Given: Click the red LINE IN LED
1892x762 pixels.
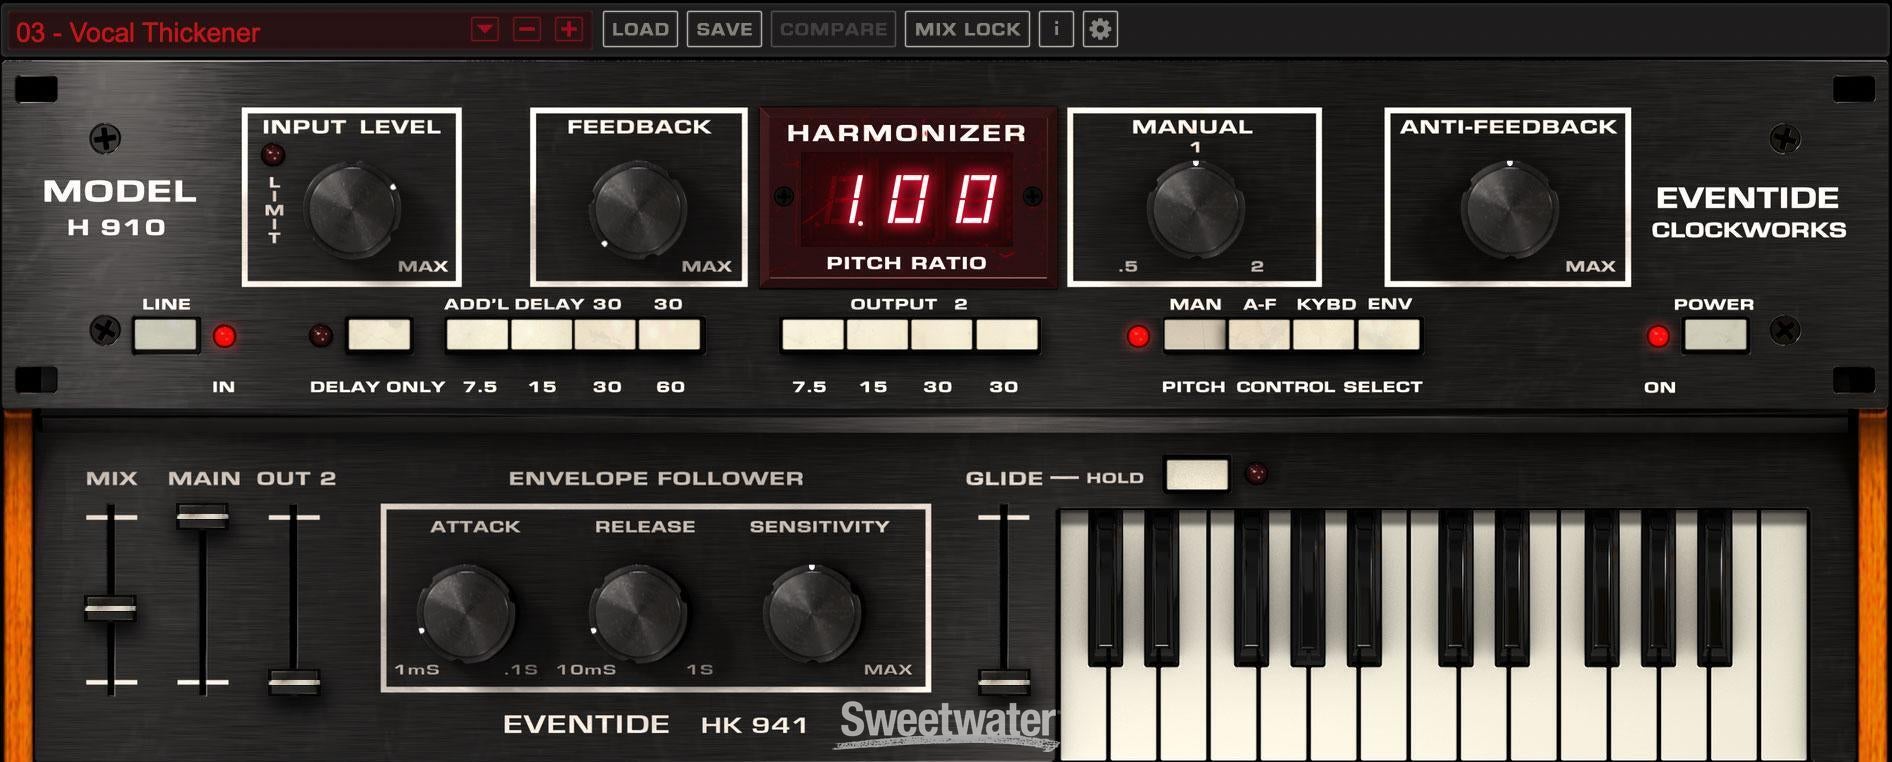Looking at the screenshot, I should [224, 337].
